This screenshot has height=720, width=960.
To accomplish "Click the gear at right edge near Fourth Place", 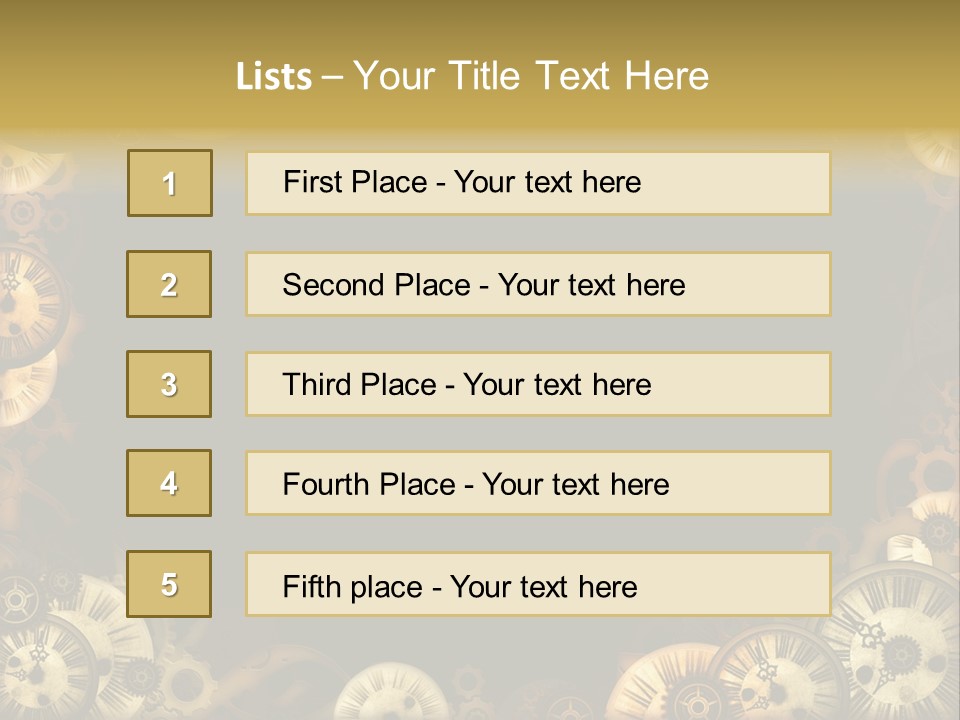I will tap(935, 470).
